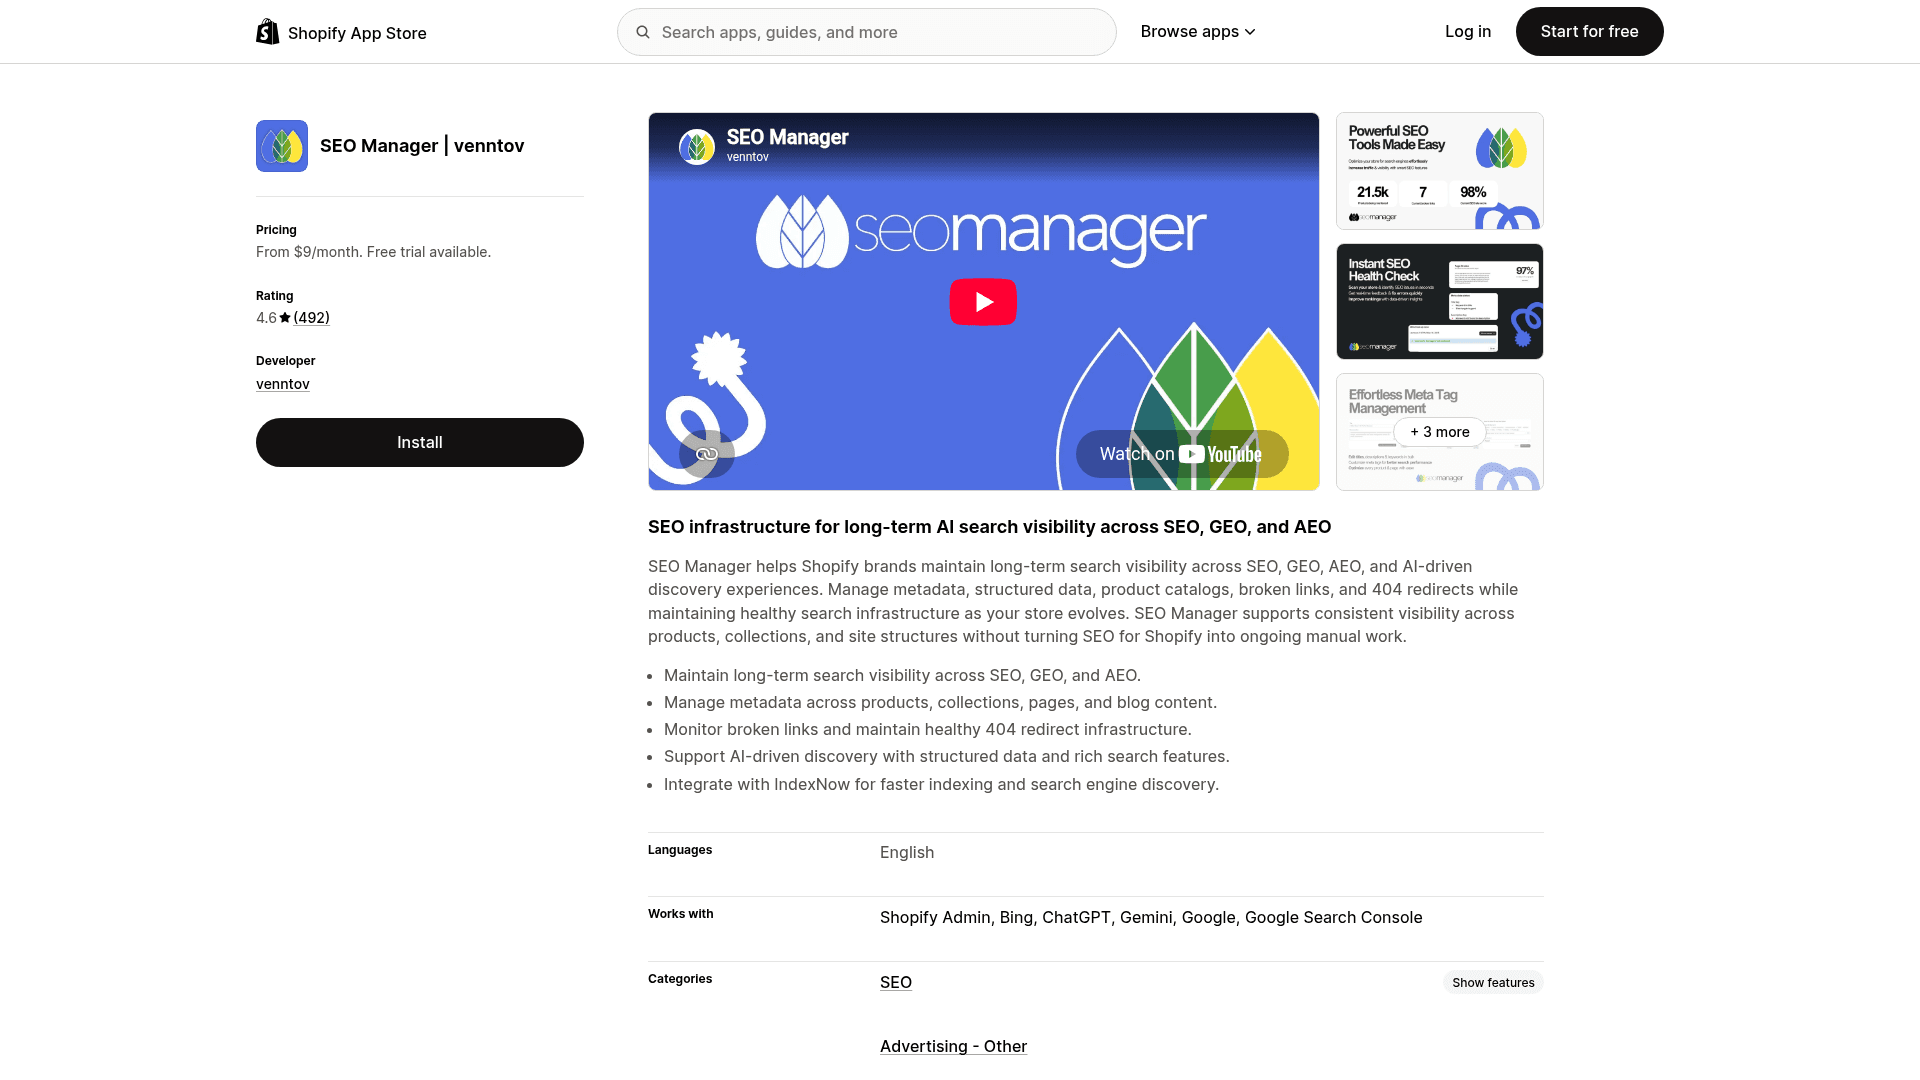Open the Log in link

(x=1468, y=32)
